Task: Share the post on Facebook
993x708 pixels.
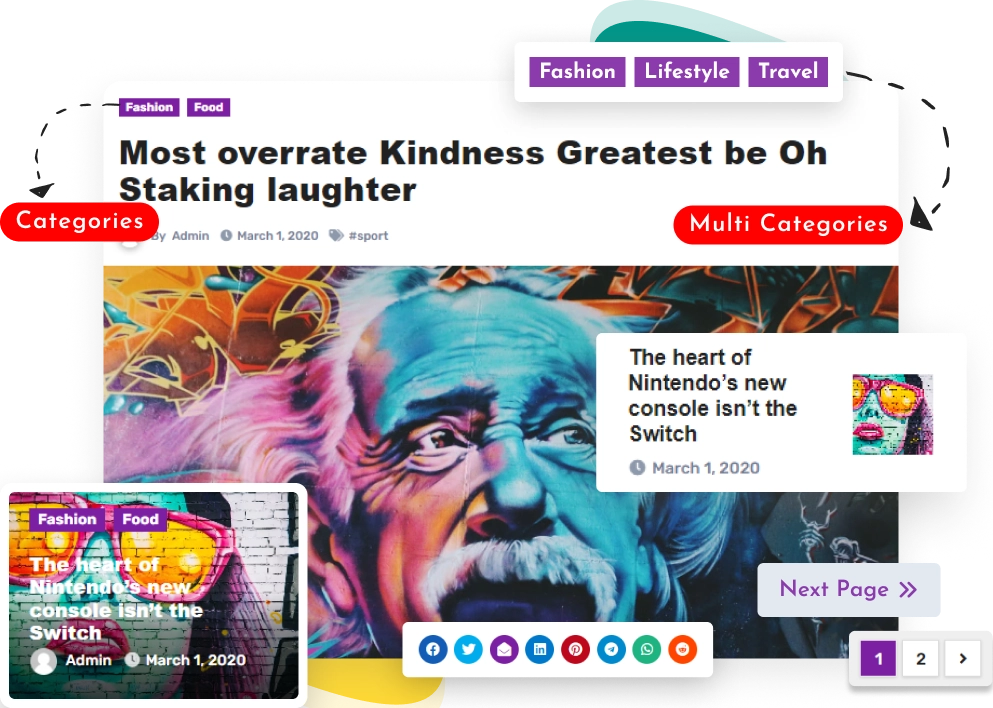Action: pyautogui.click(x=433, y=650)
